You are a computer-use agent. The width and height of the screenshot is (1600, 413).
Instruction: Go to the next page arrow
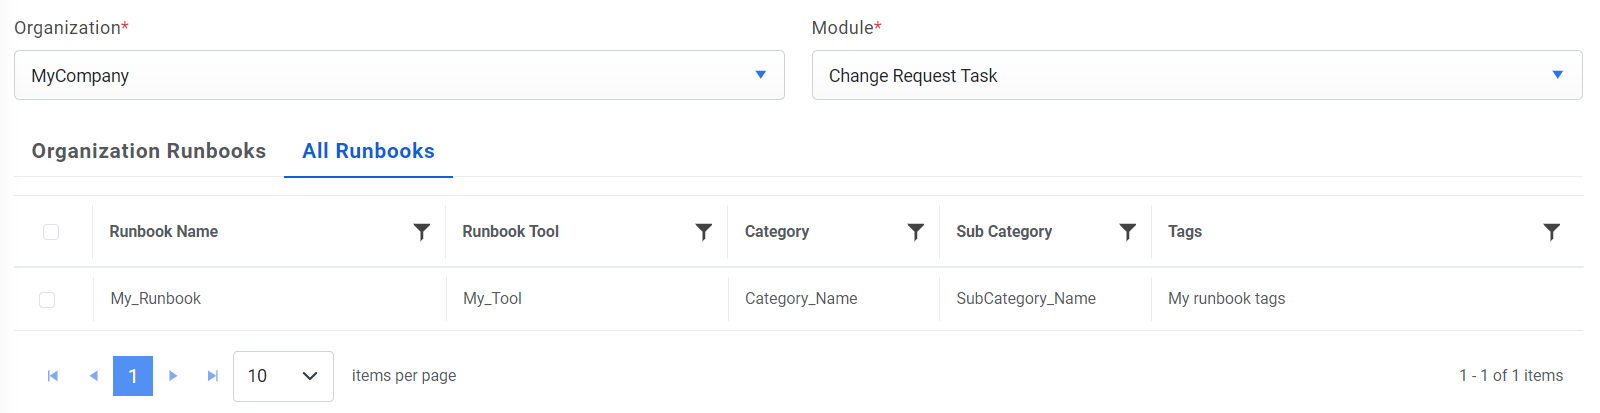(x=173, y=376)
